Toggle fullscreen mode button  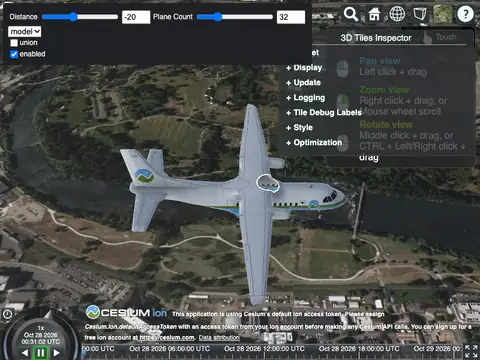(x=471, y=352)
